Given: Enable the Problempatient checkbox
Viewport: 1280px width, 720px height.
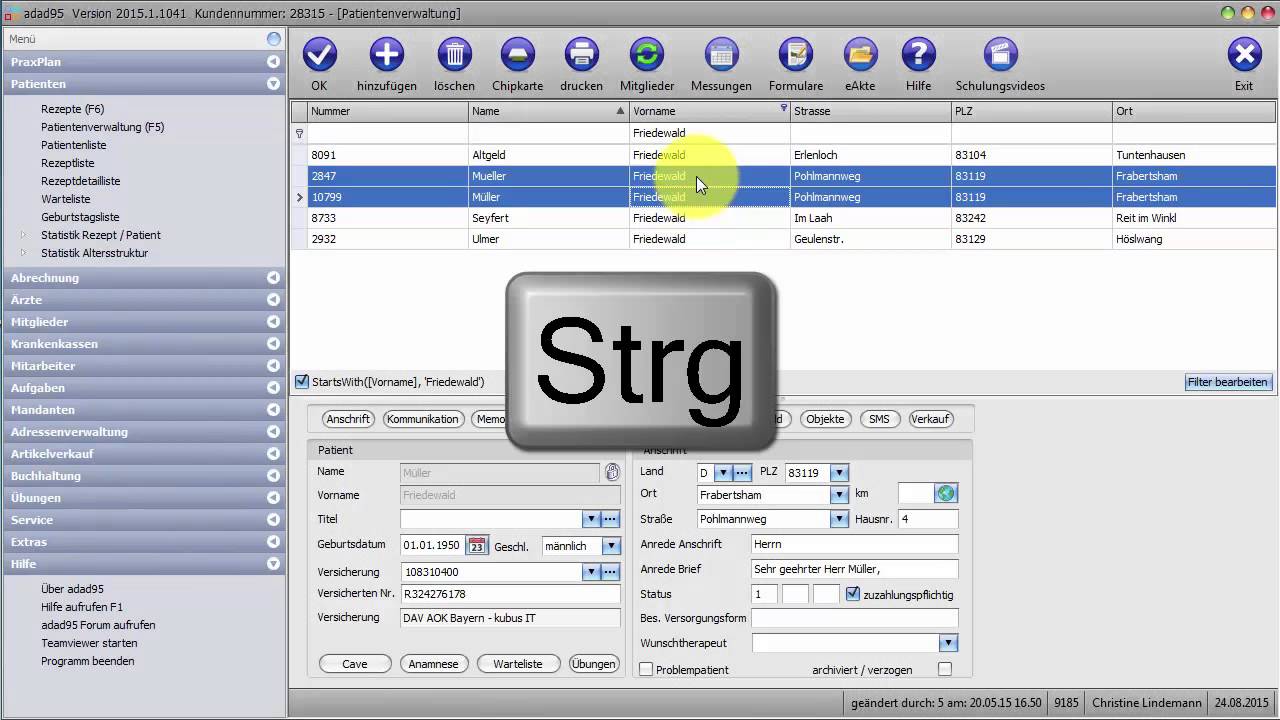Looking at the screenshot, I should [646, 669].
